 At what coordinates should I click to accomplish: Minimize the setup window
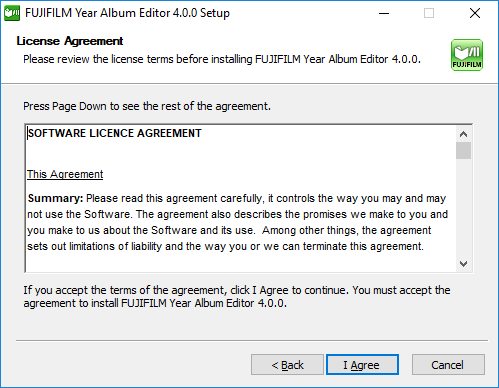[384, 13]
